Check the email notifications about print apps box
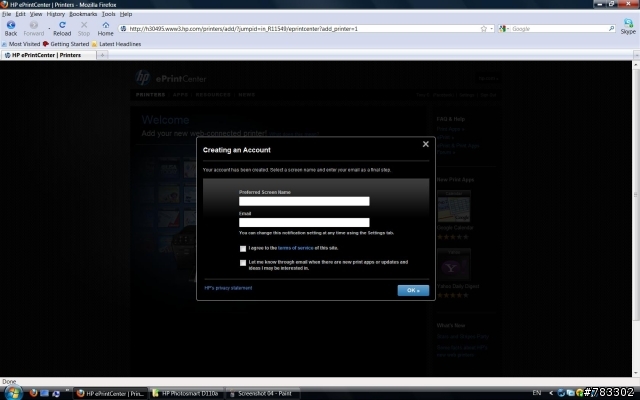Image resolution: width=640 pixels, height=400 pixels. pyautogui.click(x=243, y=263)
